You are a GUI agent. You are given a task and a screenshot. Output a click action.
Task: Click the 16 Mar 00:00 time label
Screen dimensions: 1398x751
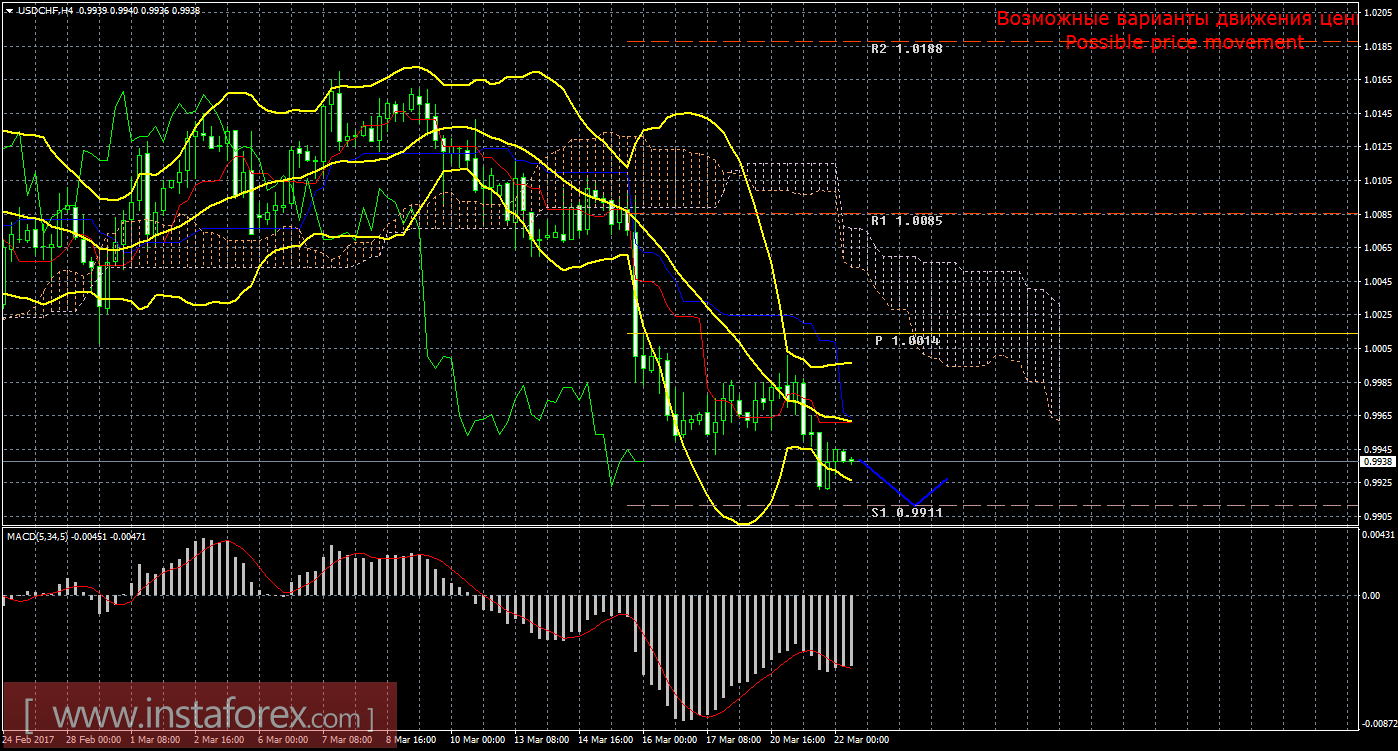[x=667, y=741]
